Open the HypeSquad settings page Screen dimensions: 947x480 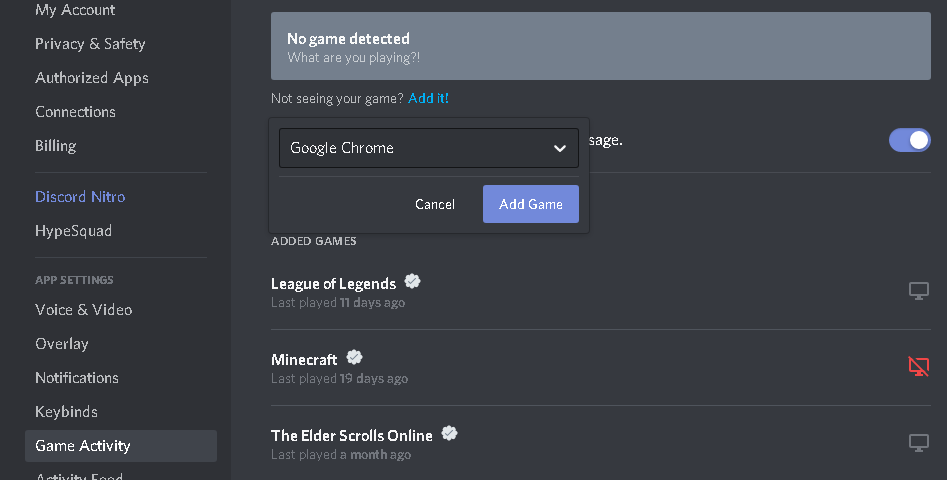[73, 231]
